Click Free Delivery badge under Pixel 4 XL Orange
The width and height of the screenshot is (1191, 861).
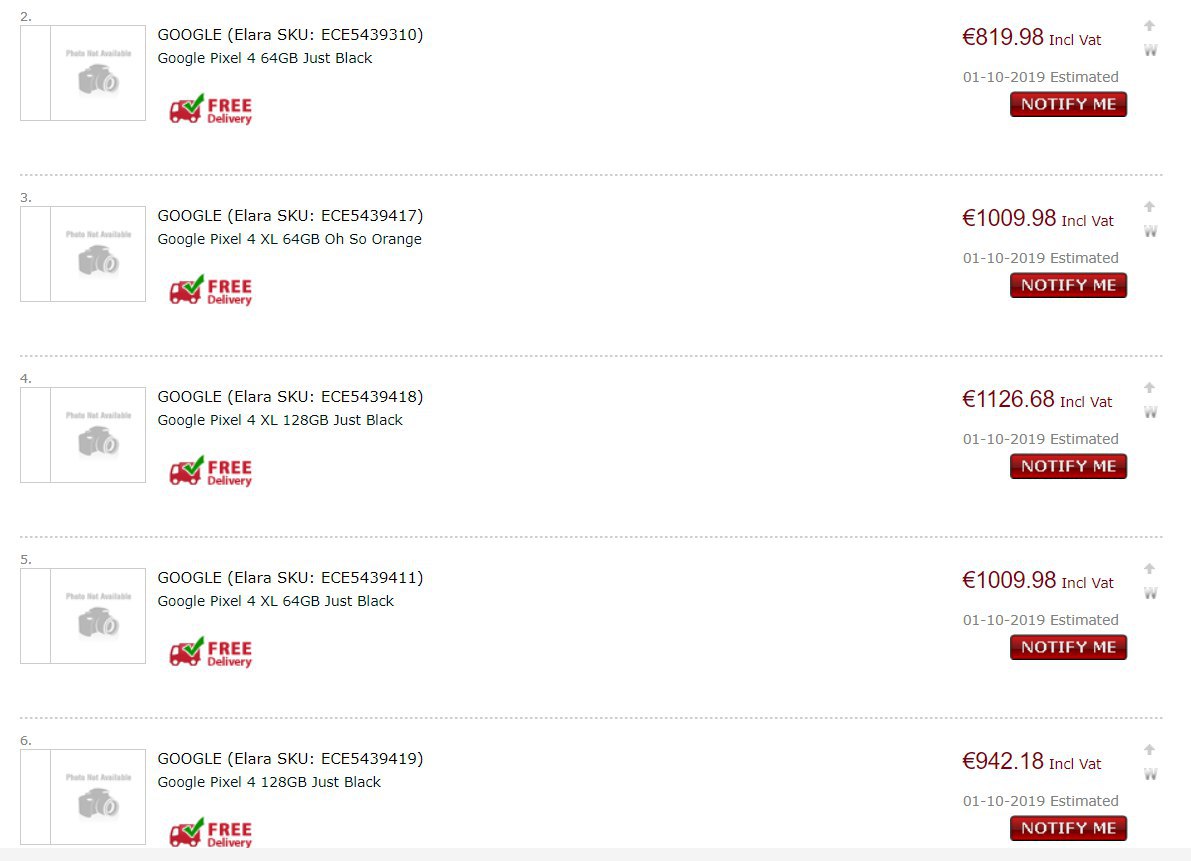210,290
